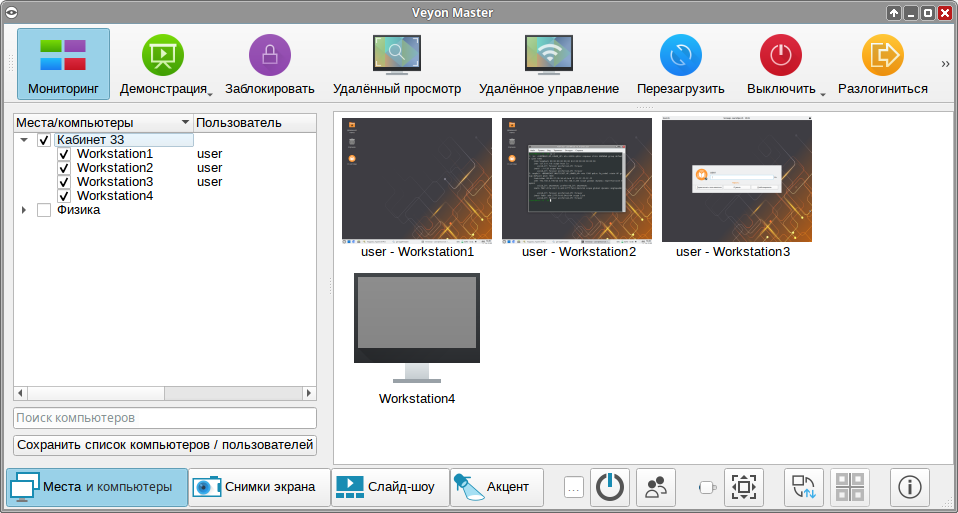
Task: Click the Veyon eye titlebar icon
Action: pos(12,12)
